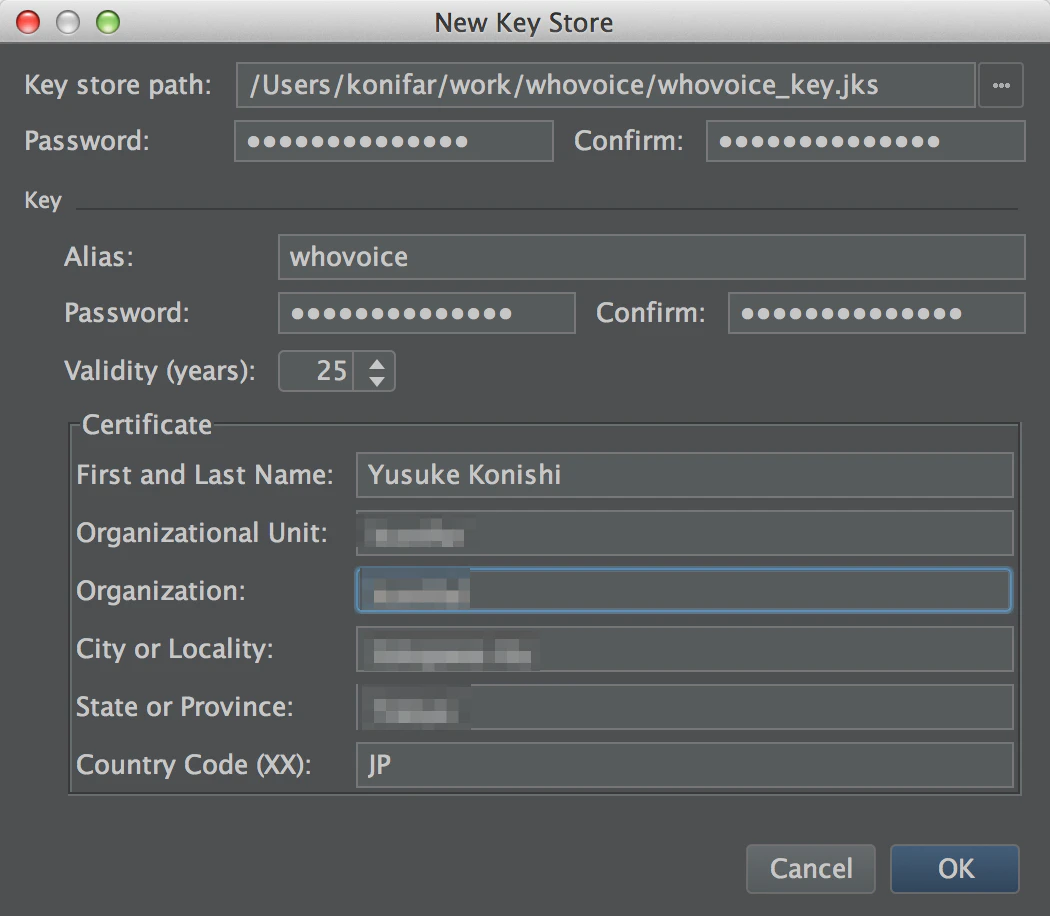Focus the key store Confirm password field

865,141
